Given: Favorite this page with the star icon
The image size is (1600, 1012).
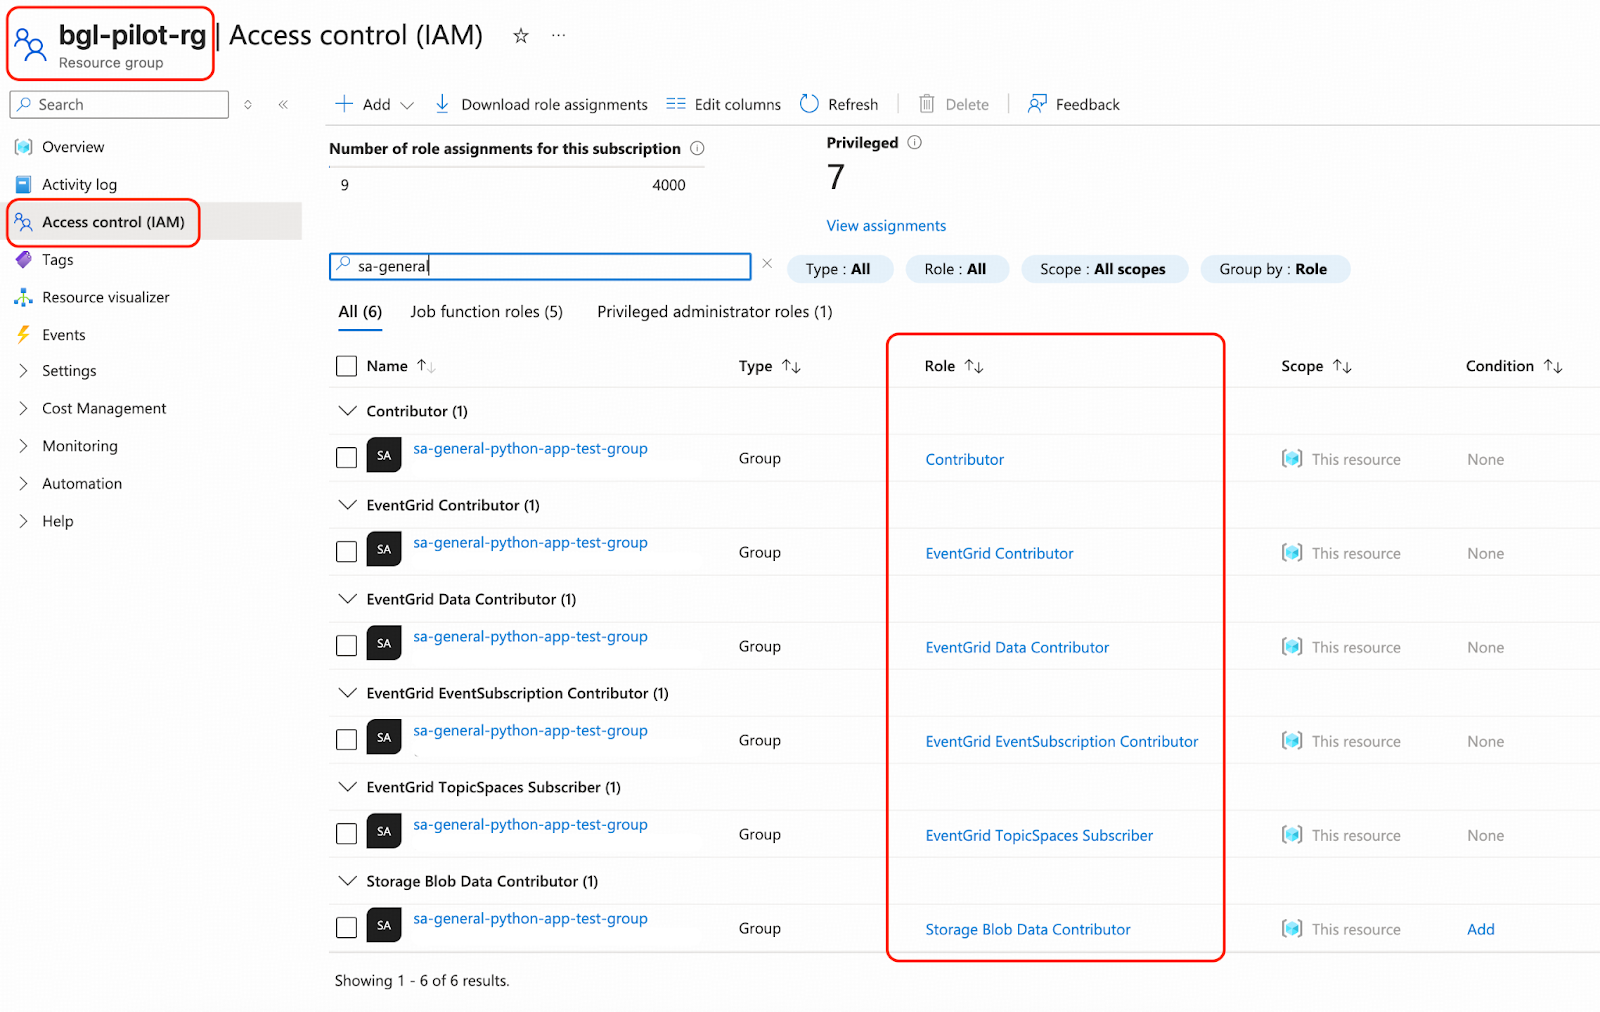Looking at the screenshot, I should (x=520, y=36).
